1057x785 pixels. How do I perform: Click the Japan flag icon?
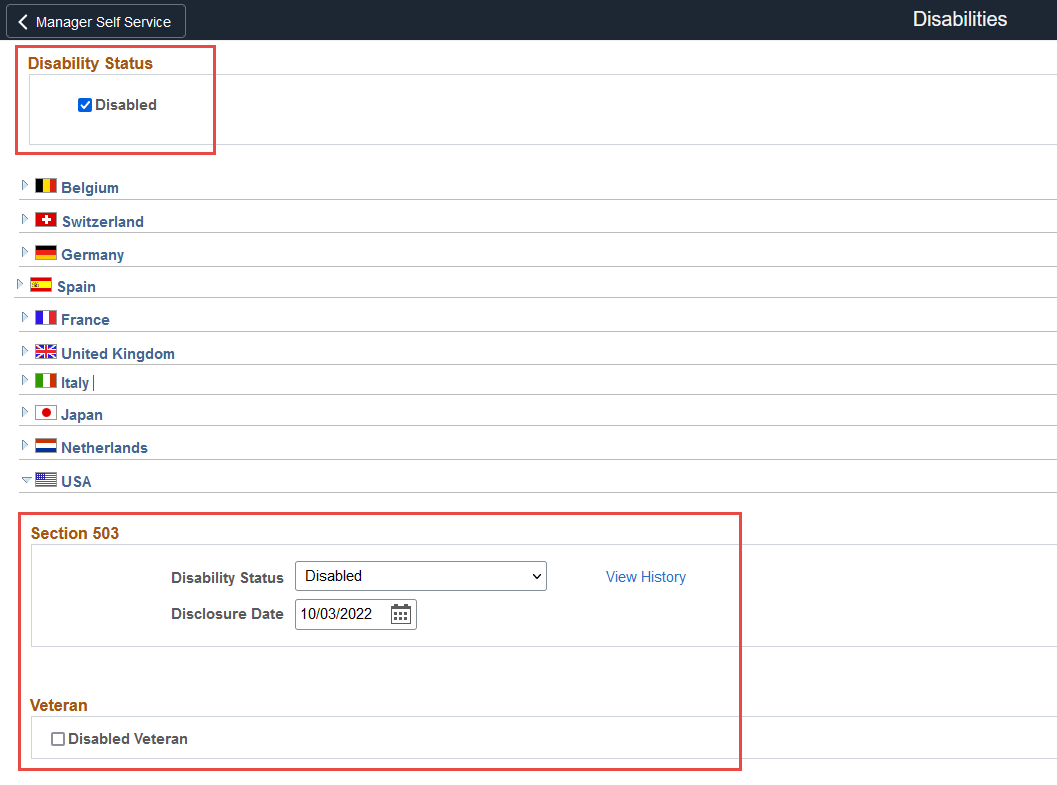pyautogui.click(x=46, y=413)
